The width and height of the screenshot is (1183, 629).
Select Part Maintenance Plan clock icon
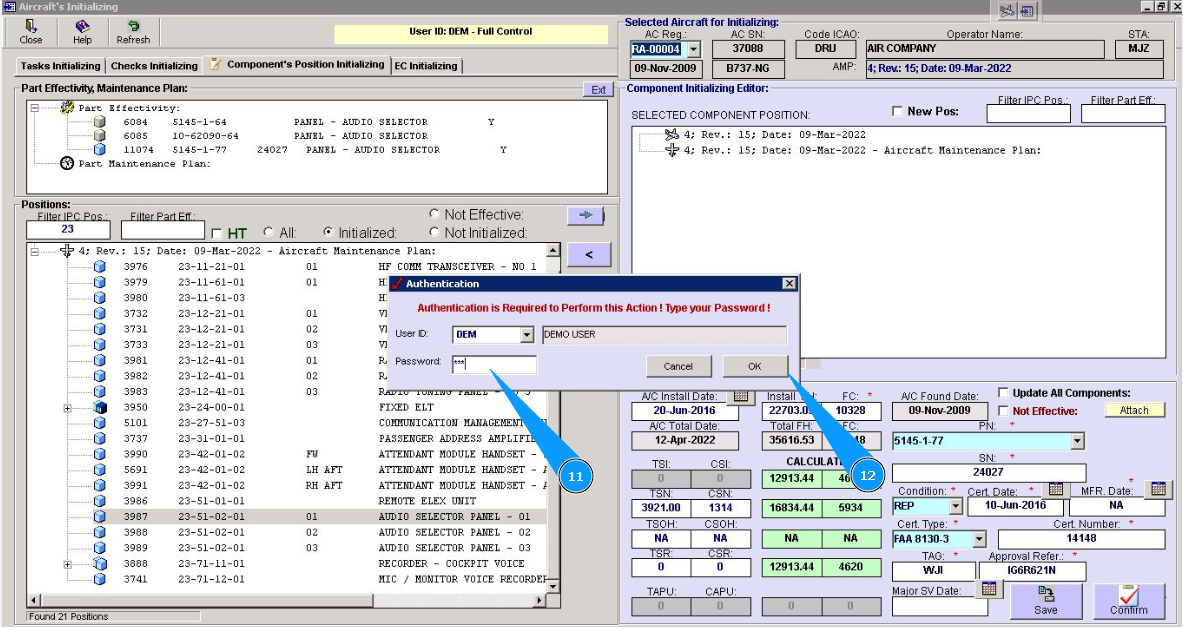[x=67, y=164]
